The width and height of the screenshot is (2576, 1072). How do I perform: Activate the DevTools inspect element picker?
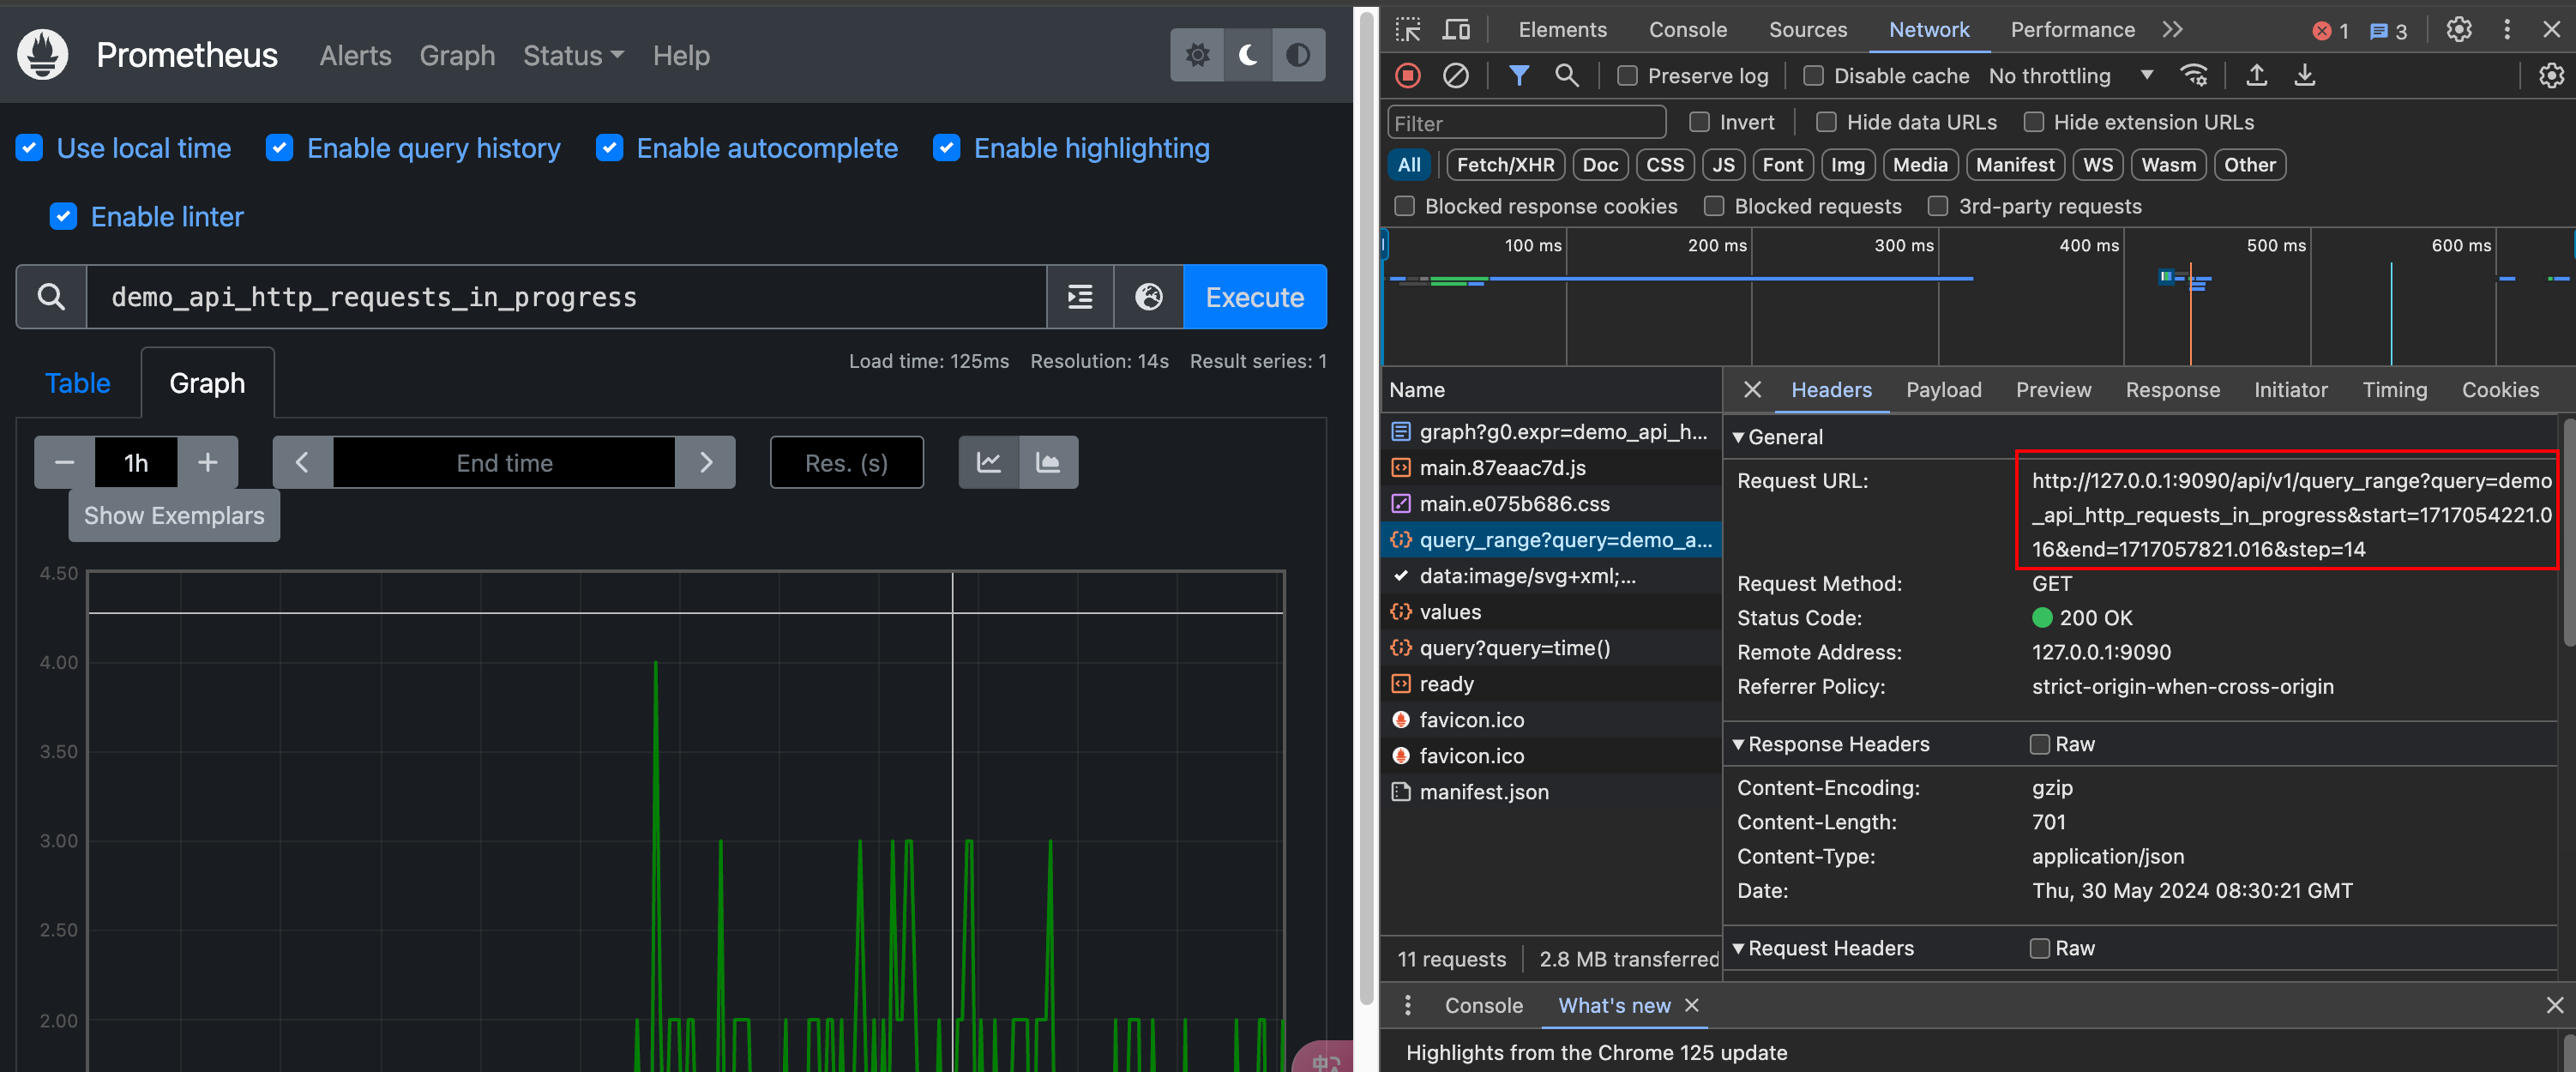1408,30
